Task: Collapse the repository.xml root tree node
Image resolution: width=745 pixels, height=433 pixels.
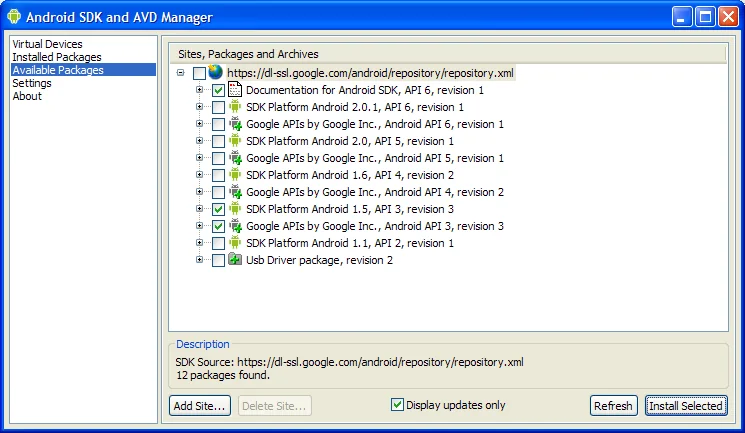Action: [180, 73]
